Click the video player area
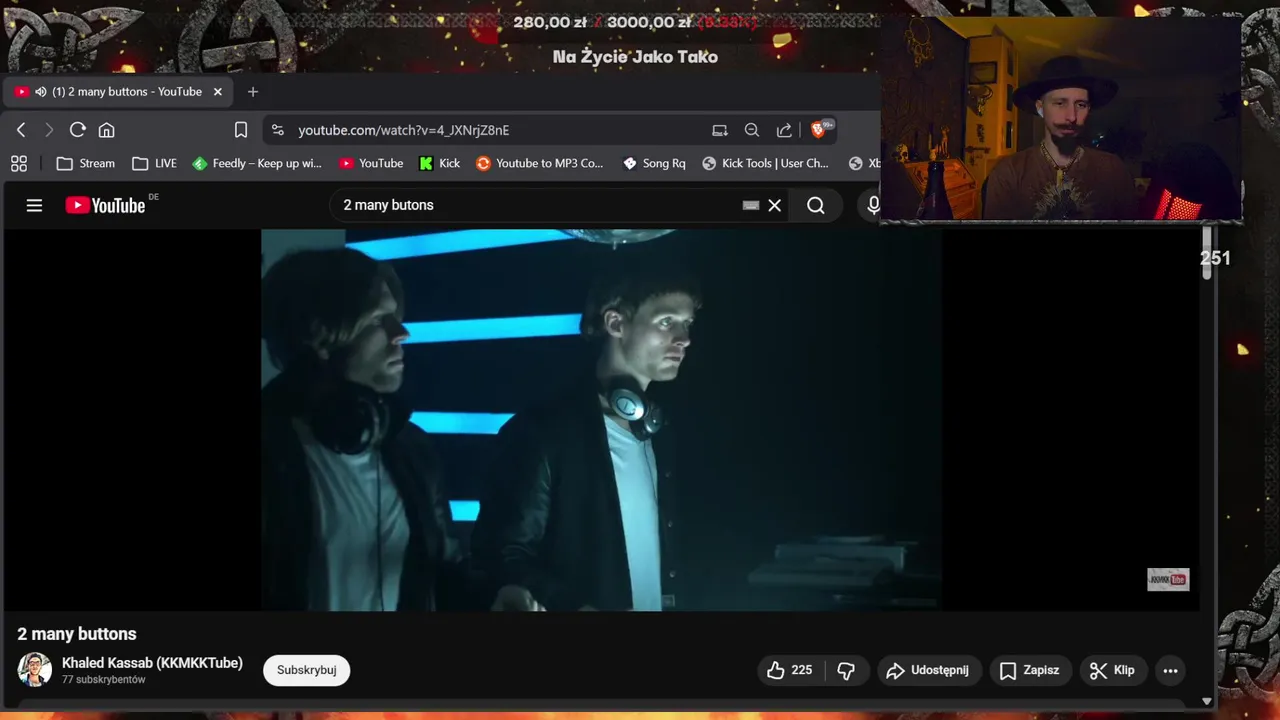Image resolution: width=1280 pixels, height=720 pixels. (x=601, y=419)
